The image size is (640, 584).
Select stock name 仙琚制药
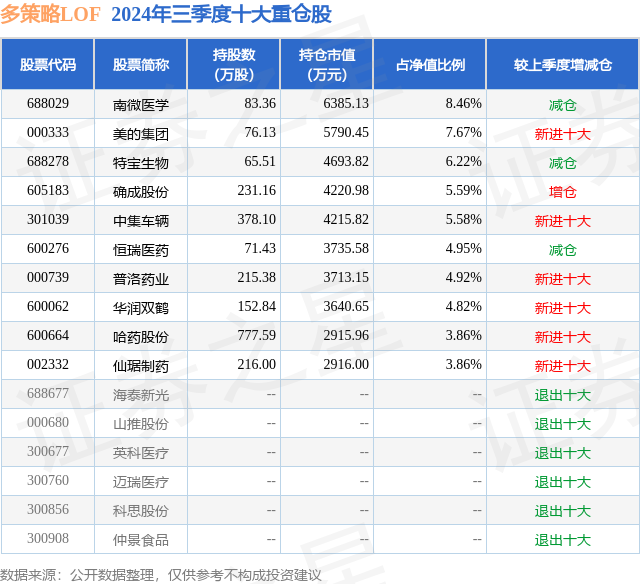(141, 366)
